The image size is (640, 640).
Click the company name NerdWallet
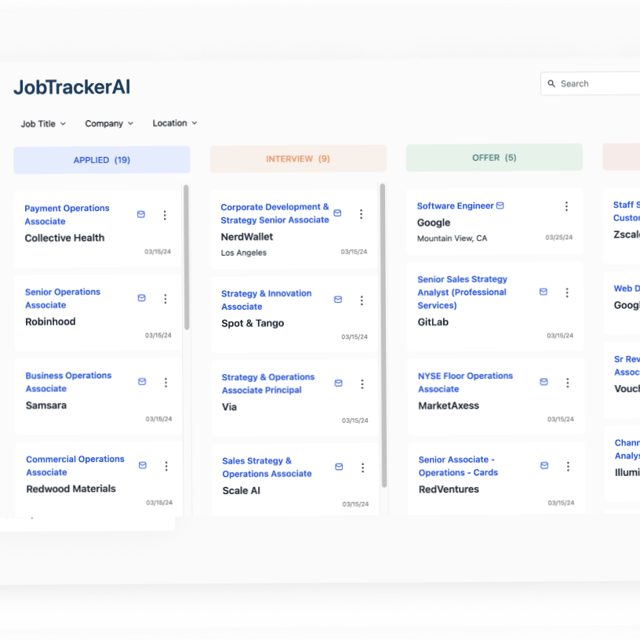[x=247, y=237]
